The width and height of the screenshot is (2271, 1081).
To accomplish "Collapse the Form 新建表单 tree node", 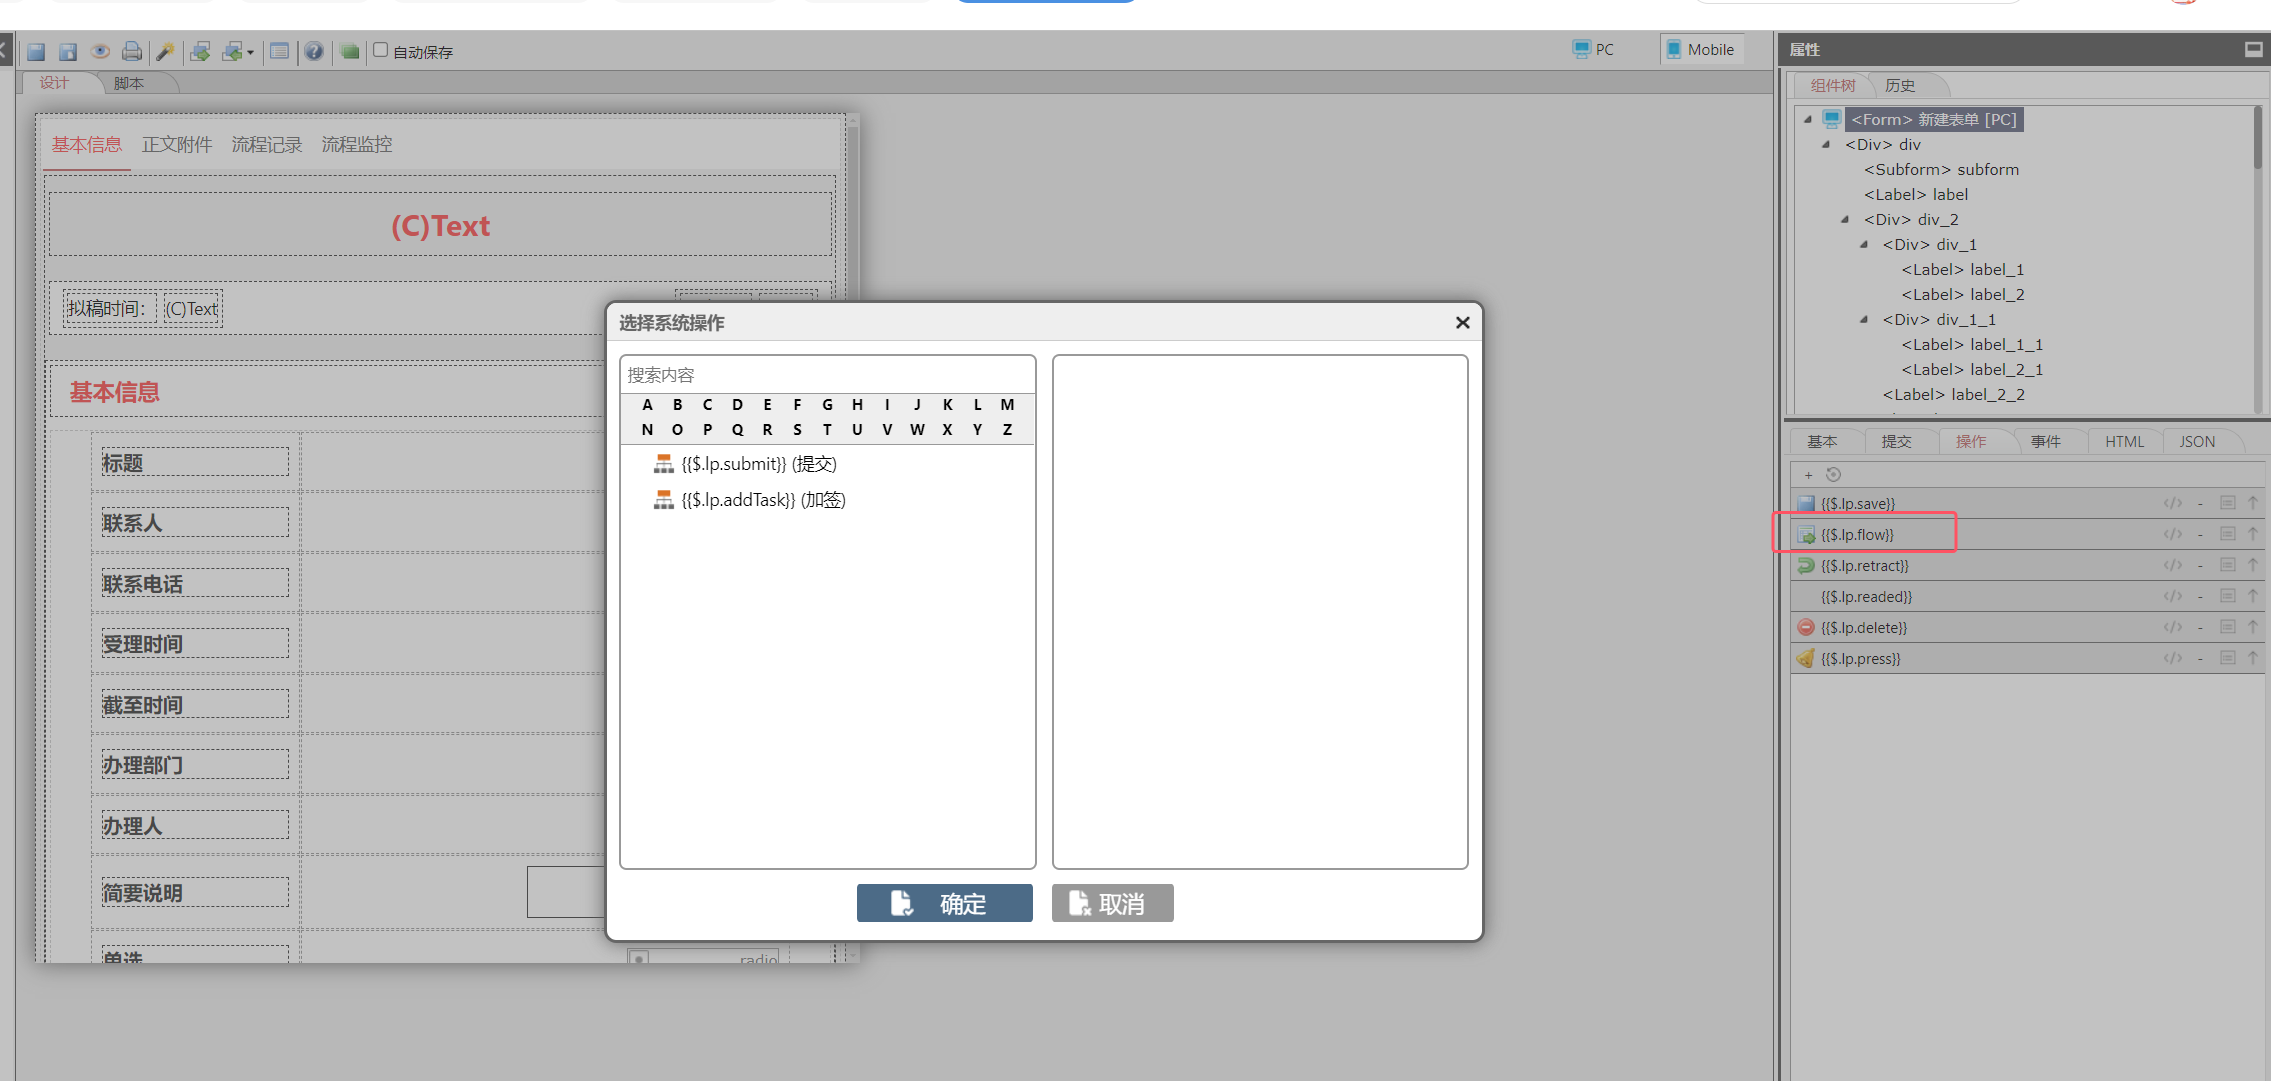I will tap(1808, 119).
